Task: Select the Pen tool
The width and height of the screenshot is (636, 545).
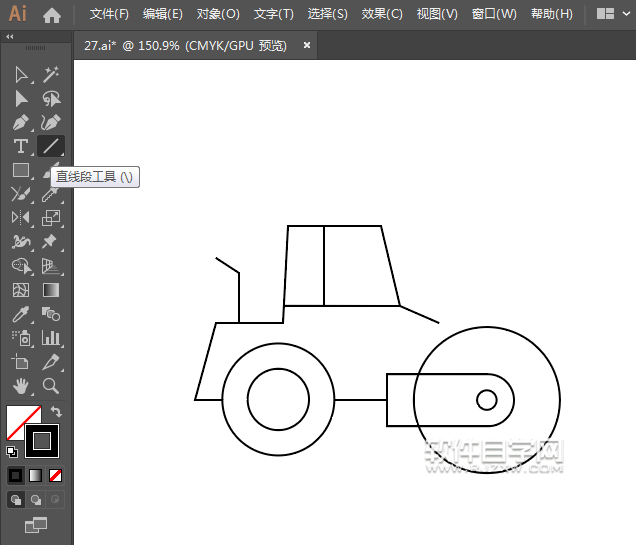Action: coord(21,123)
